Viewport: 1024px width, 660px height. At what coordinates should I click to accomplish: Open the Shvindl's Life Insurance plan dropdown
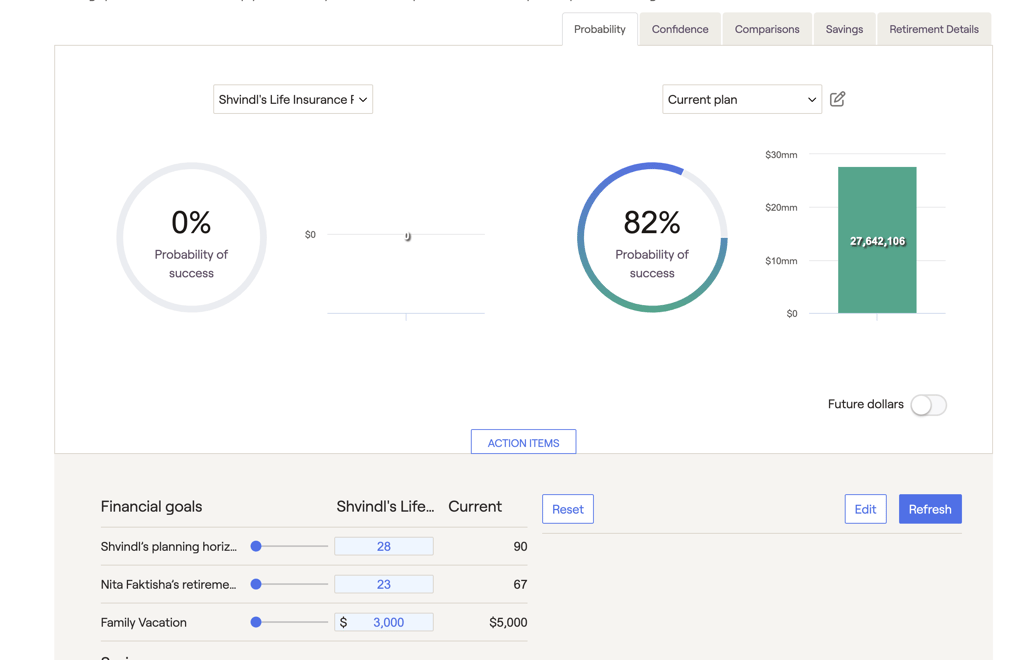pos(292,99)
